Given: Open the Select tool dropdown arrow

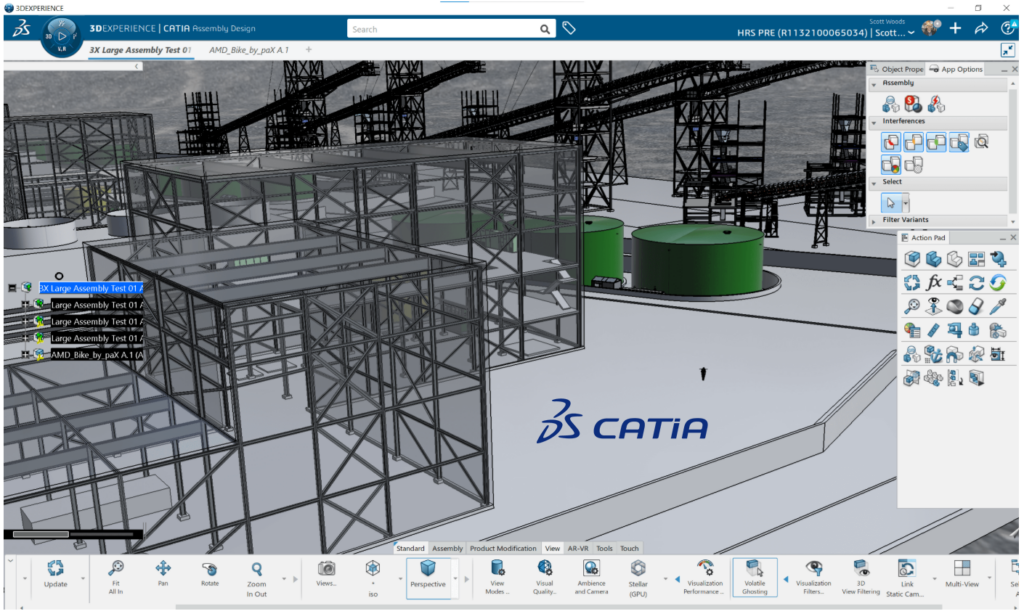Looking at the screenshot, I should pos(906,204).
